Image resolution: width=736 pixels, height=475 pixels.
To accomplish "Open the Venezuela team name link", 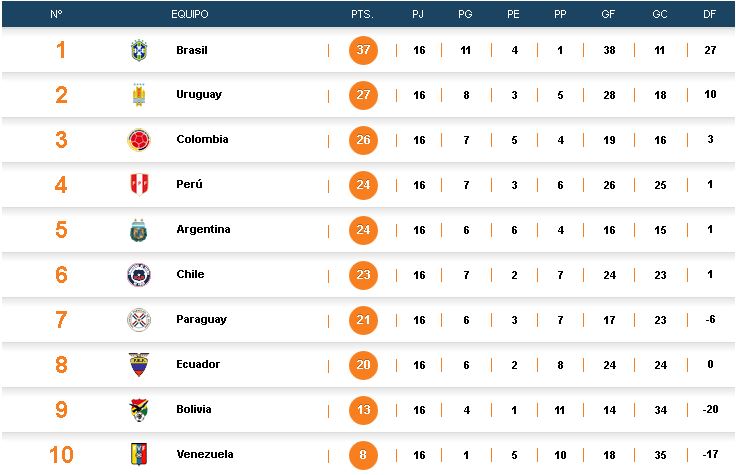I will tap(204, 454).
